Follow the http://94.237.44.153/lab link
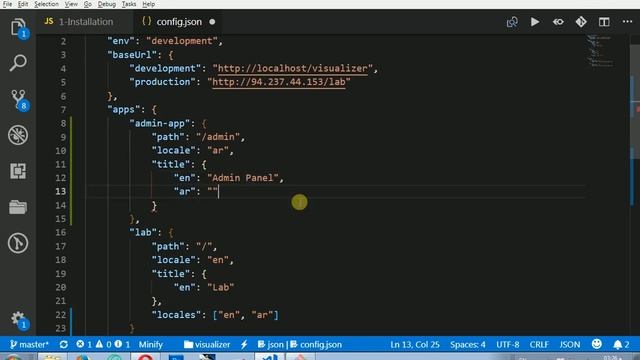The width and height of the screenshot is (640, 360). coord(279,82)
